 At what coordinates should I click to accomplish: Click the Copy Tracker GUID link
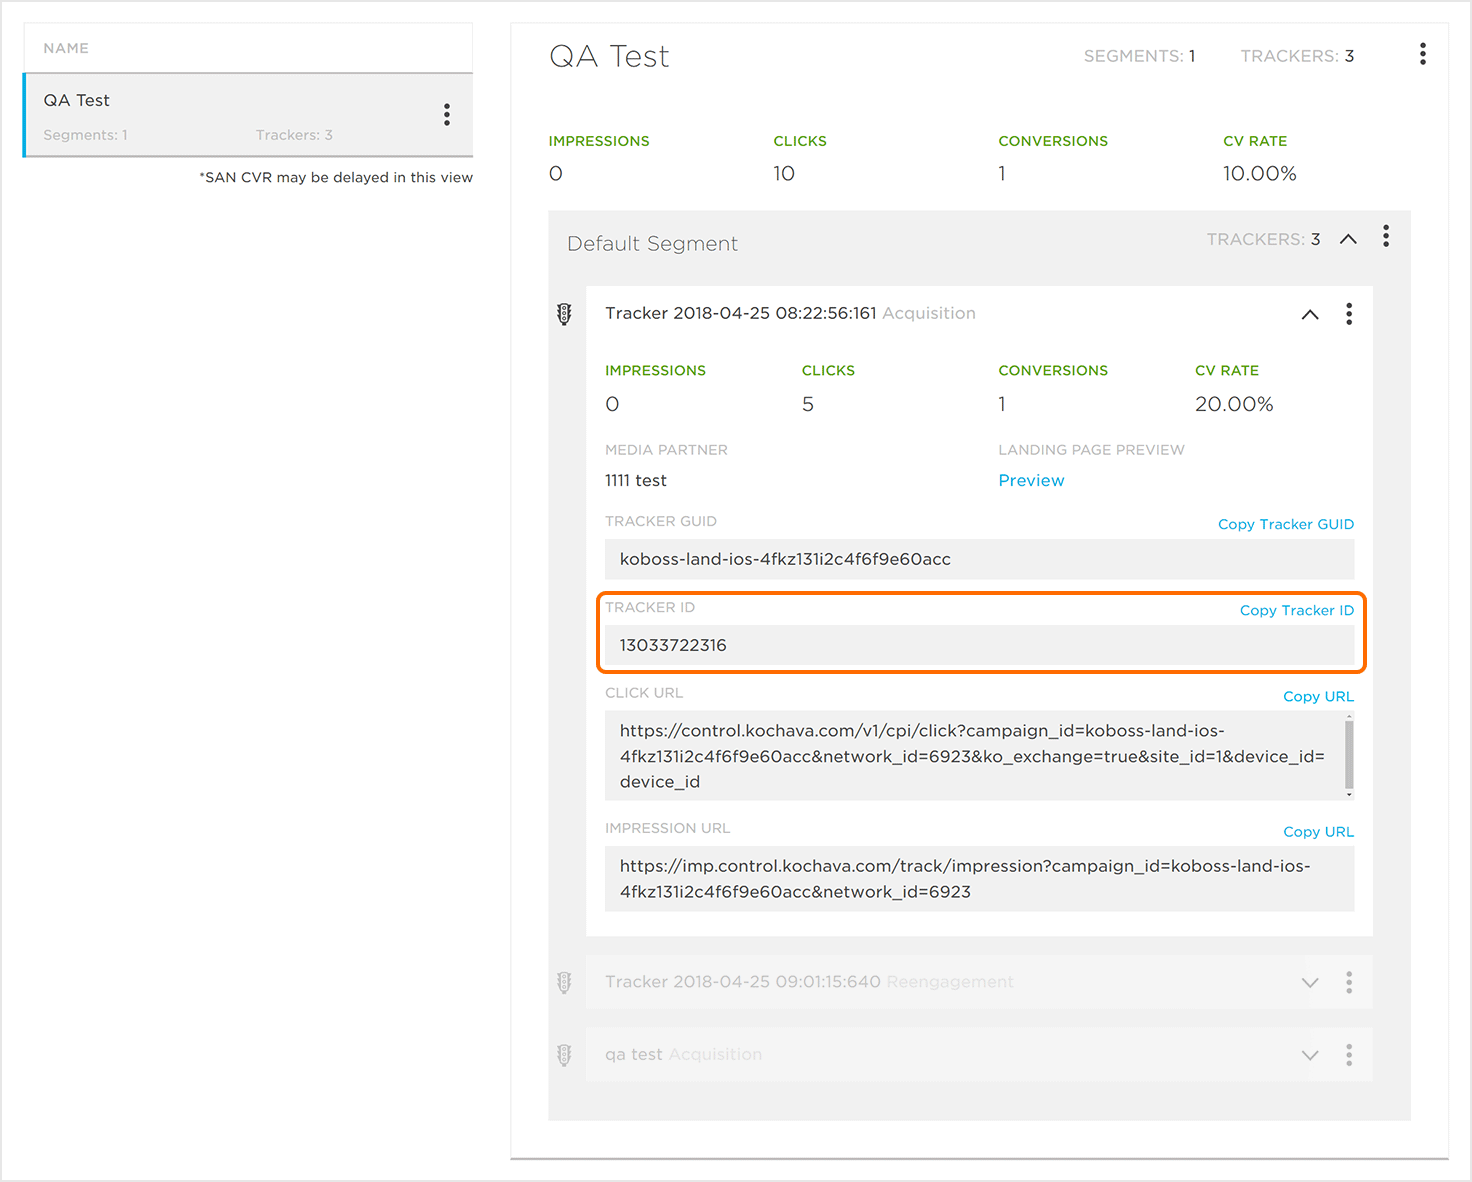click(1285, 524)
